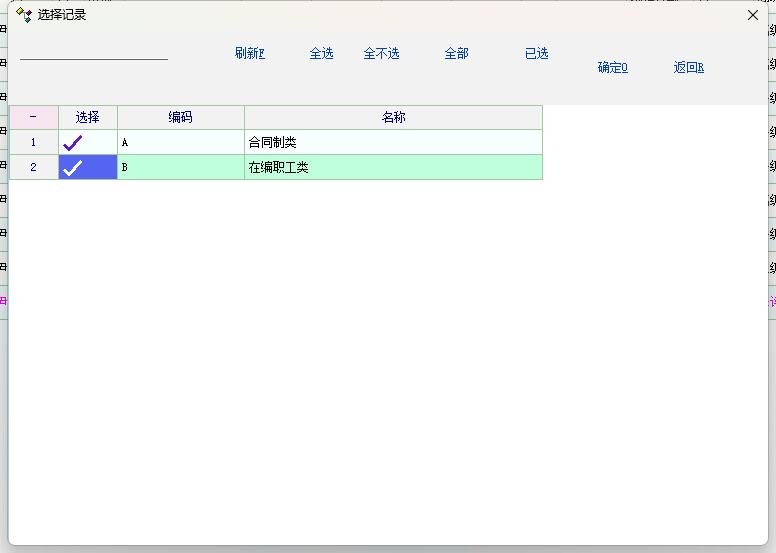Click the 合同制类 name cell
Image resolution: width=776 pixels, height=553 pixels.
tap(273, 143)
